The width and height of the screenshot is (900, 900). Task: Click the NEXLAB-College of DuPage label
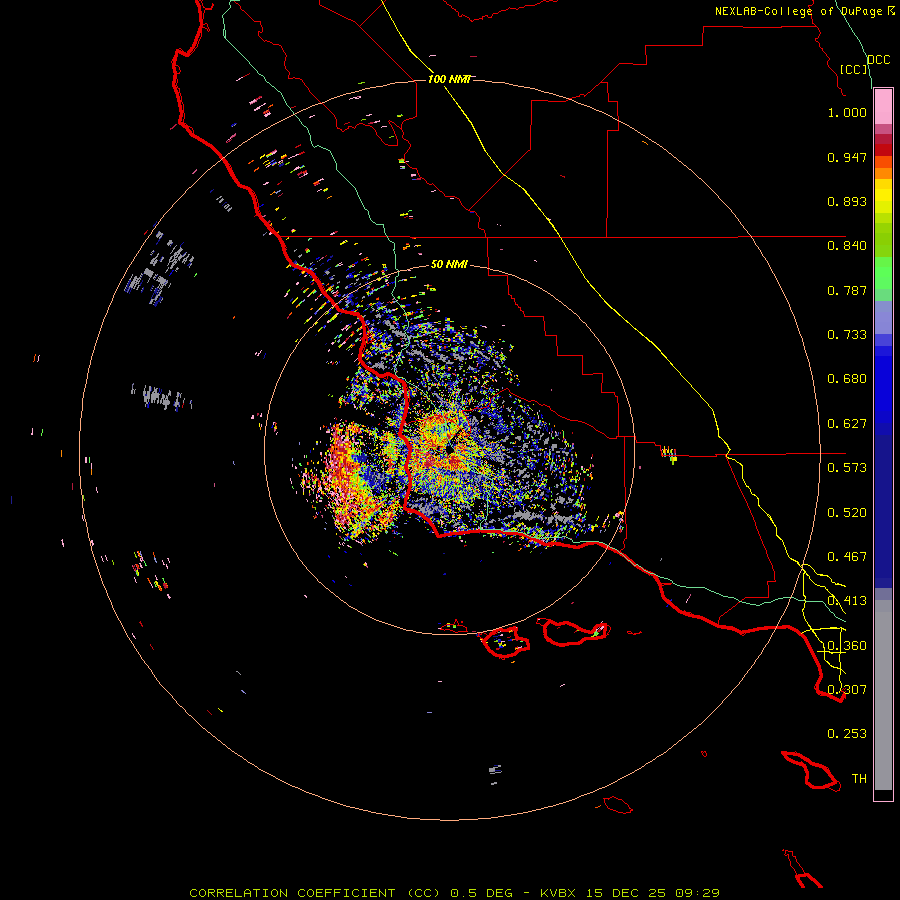click(801, 11)
